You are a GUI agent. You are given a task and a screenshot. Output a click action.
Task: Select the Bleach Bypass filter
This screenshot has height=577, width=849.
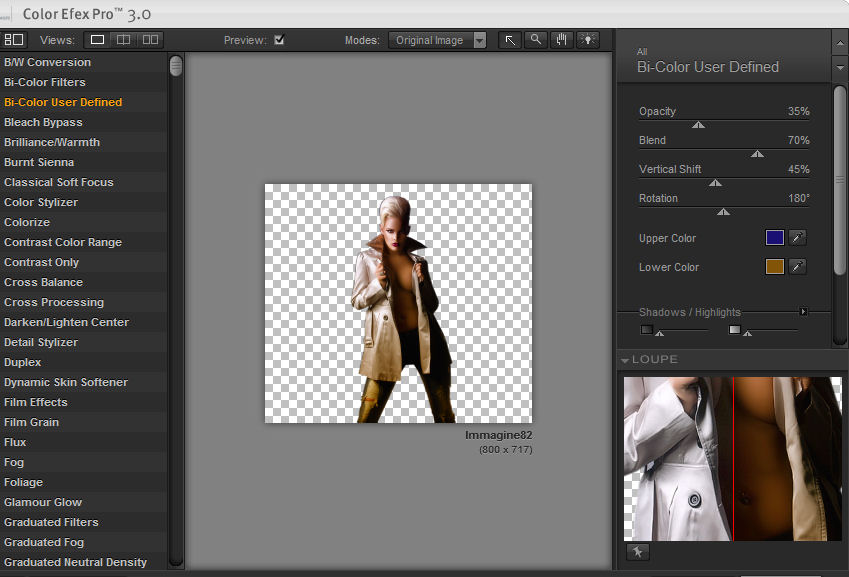point(43,122)
